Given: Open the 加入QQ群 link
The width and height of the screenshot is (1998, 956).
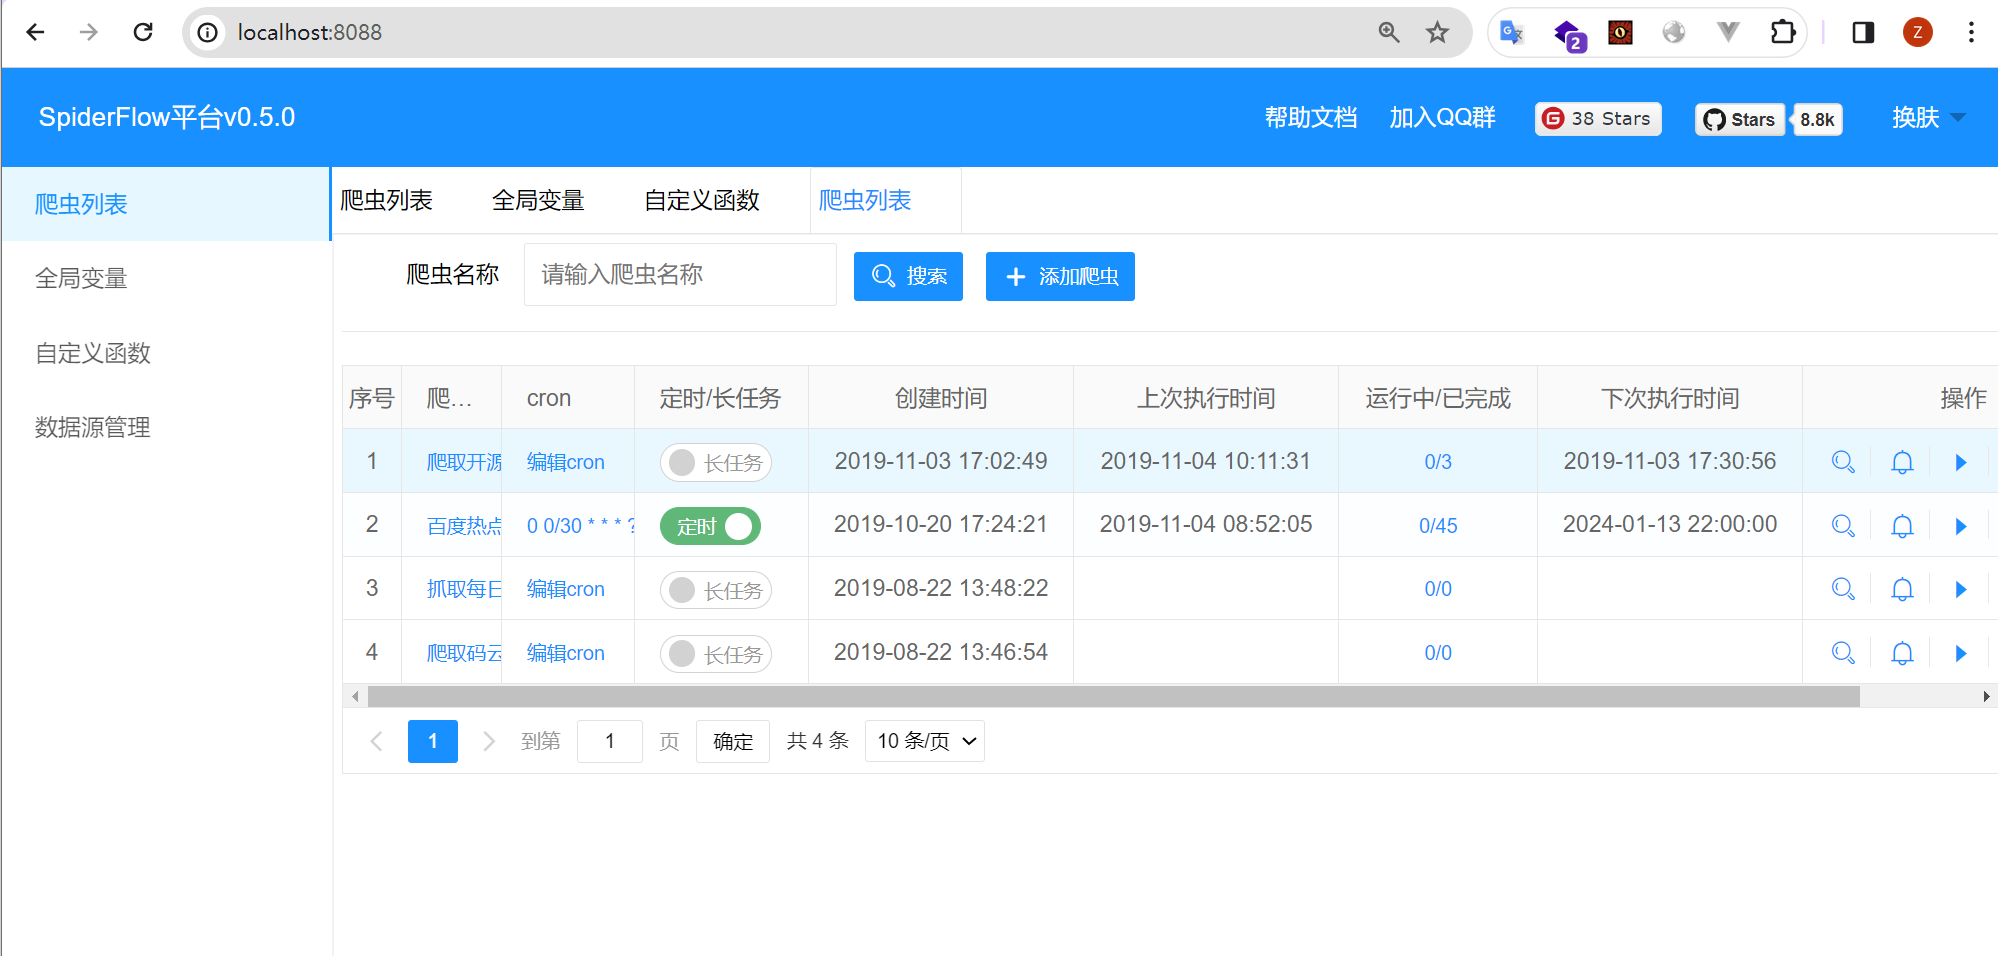Looking at the screenshot, I should 1442,118.
